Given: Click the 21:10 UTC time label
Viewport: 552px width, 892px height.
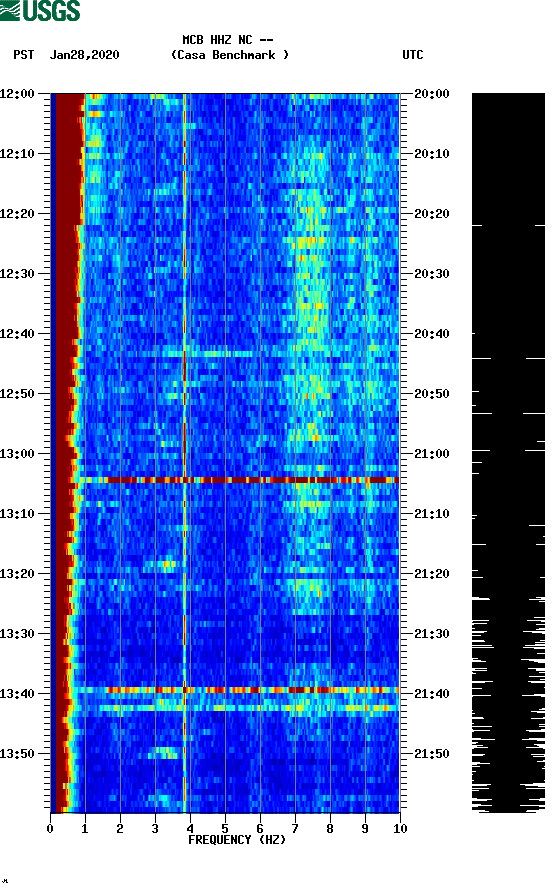Looking at the screenshot, I should click(x=432, y=514).
